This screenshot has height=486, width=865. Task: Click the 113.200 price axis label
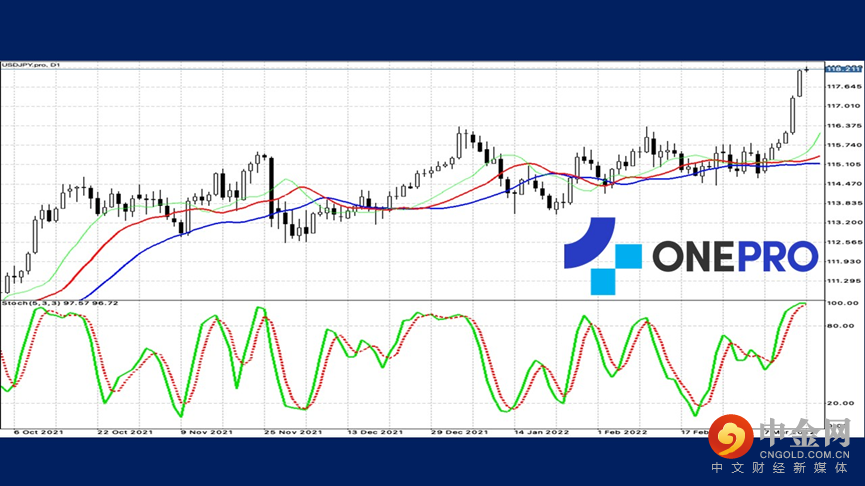pyautogui.click(x=843, y=222)
